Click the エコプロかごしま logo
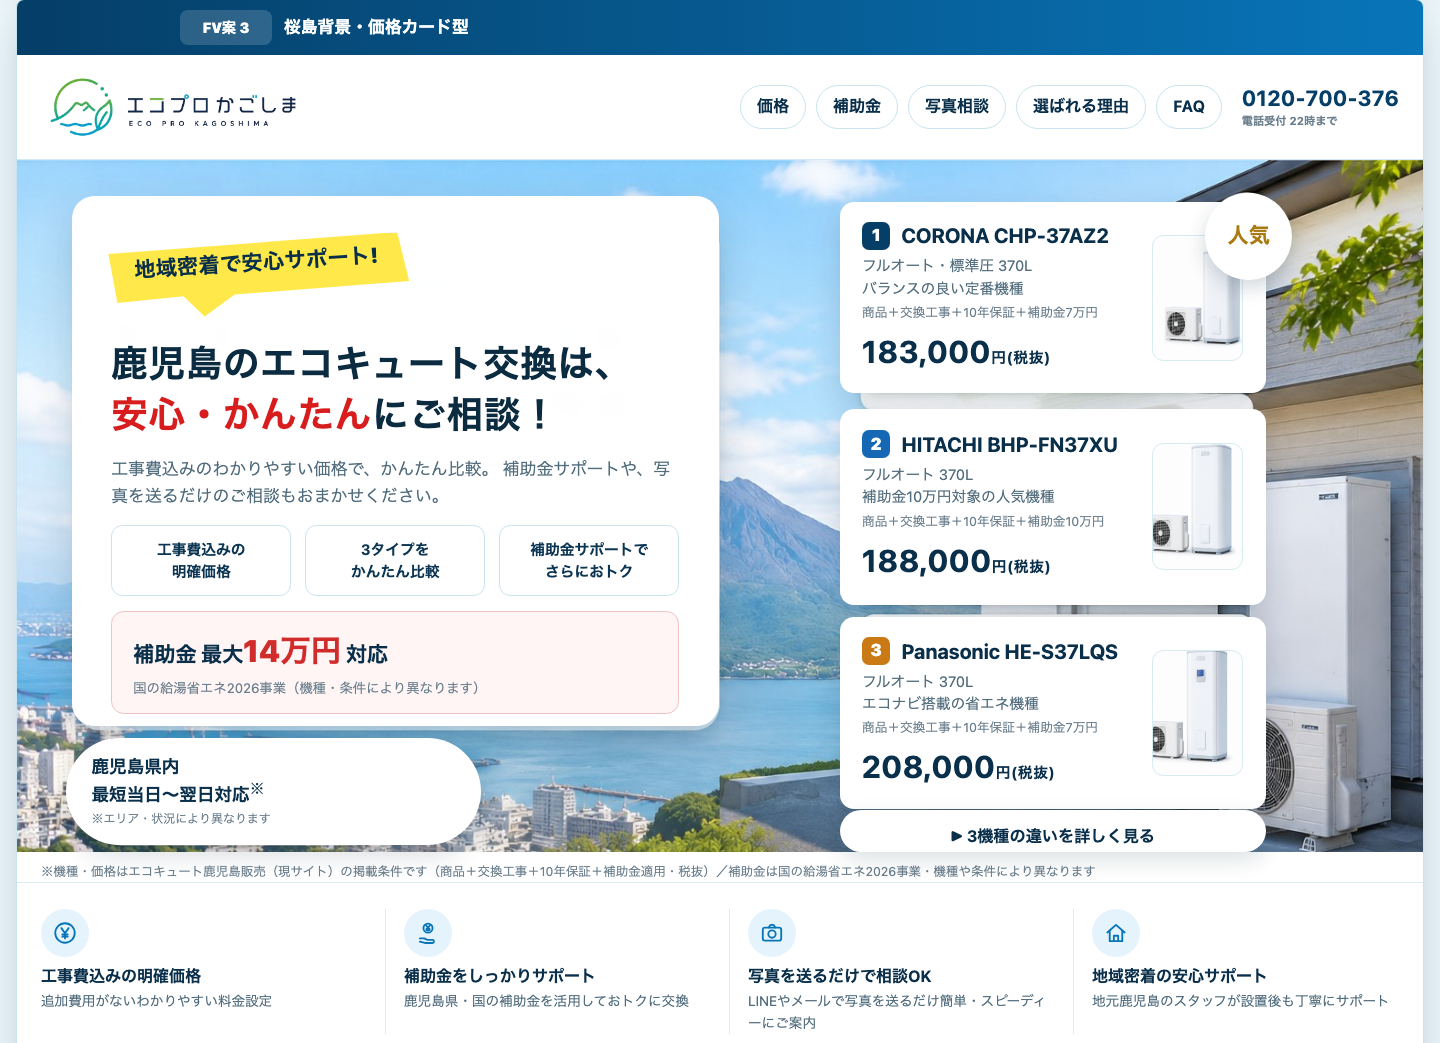The height and width of the screenshot is (1043, 1440). [x=174, y=107]
